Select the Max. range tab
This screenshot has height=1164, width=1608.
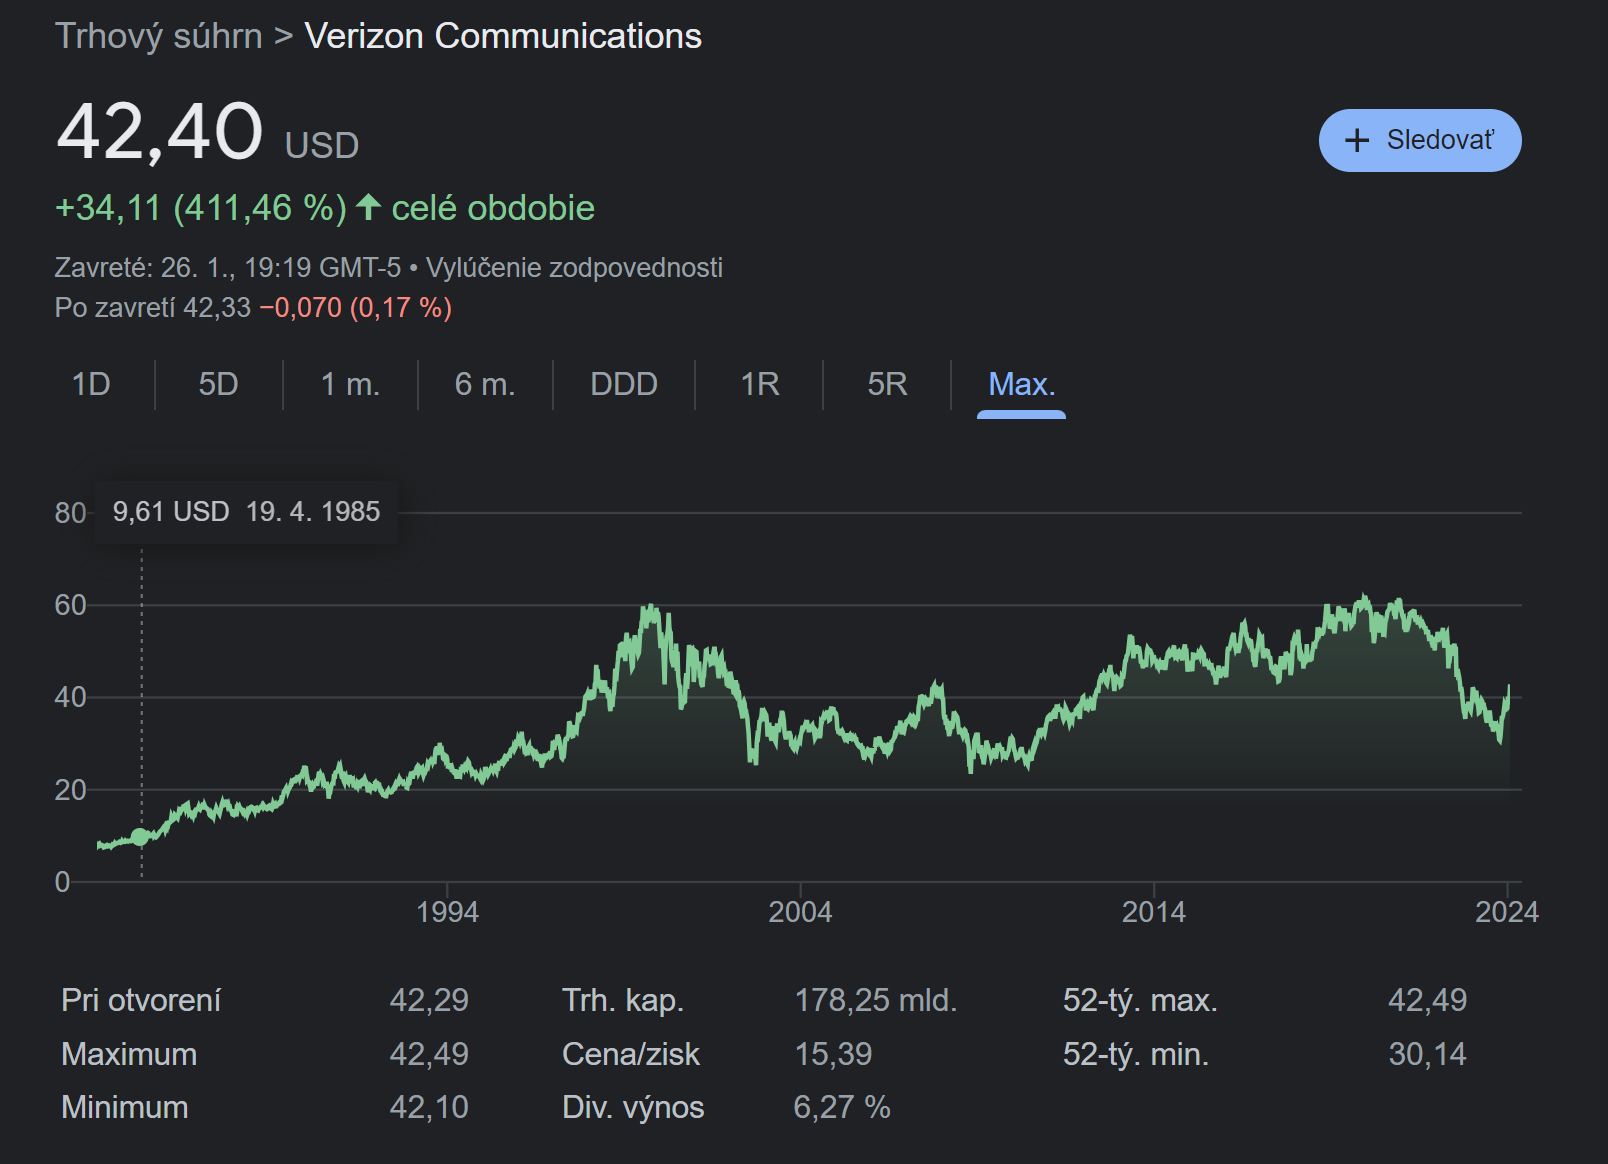(x=1021, y=384)
